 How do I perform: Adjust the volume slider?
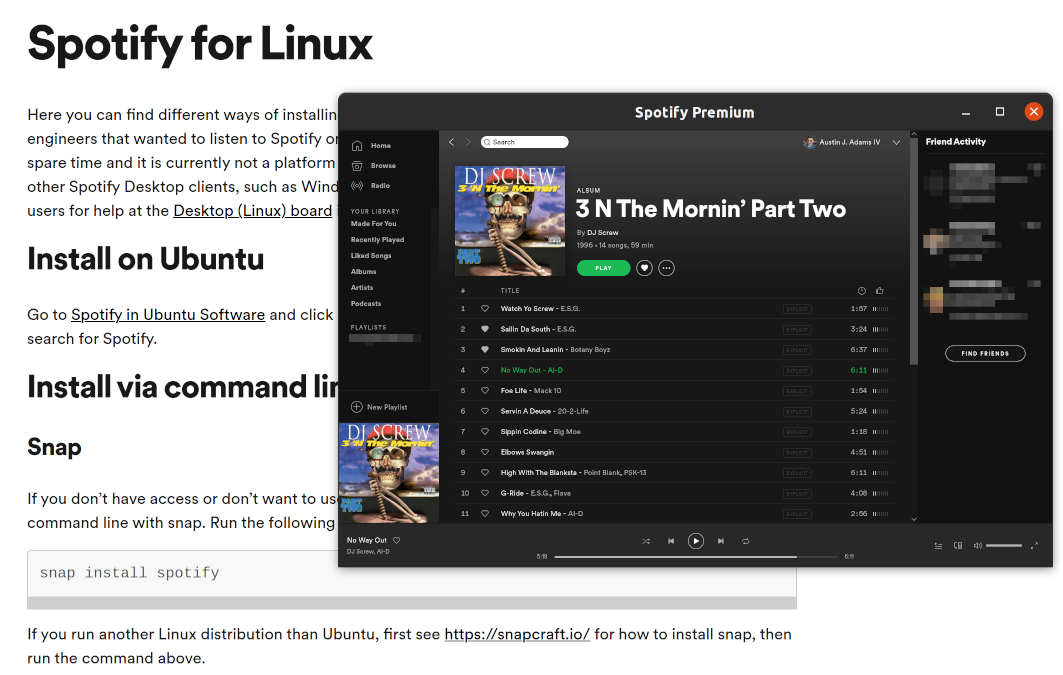tap(1004, 546)
